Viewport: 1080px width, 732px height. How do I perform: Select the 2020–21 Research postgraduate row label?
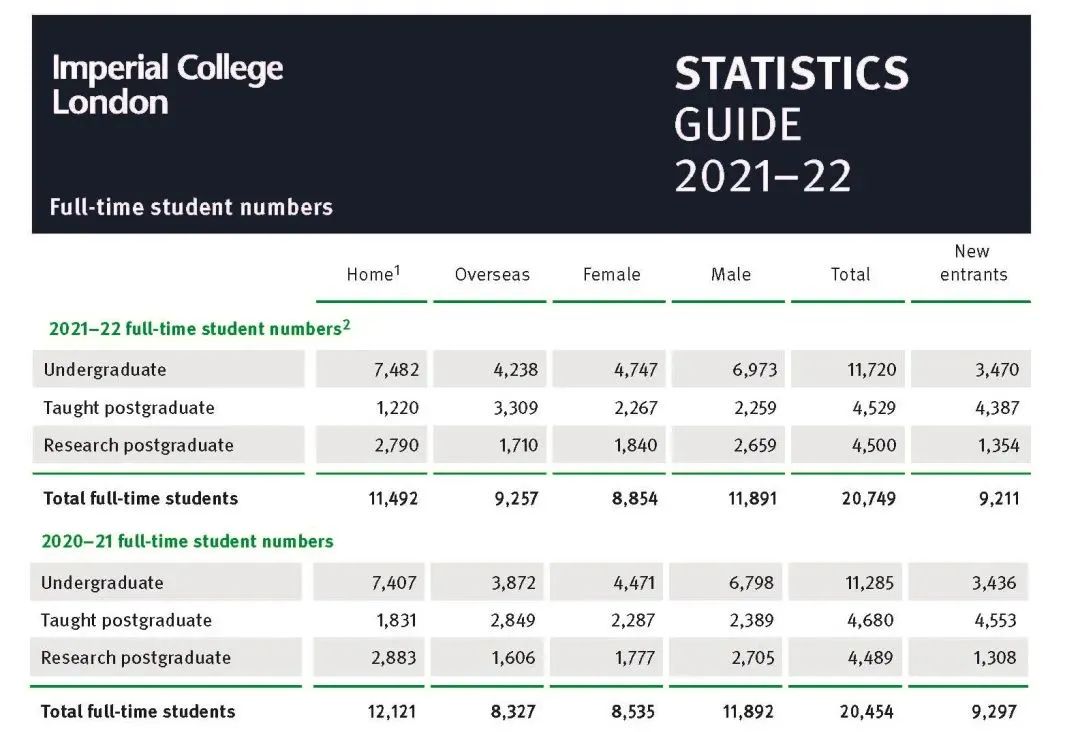point(136,658)
